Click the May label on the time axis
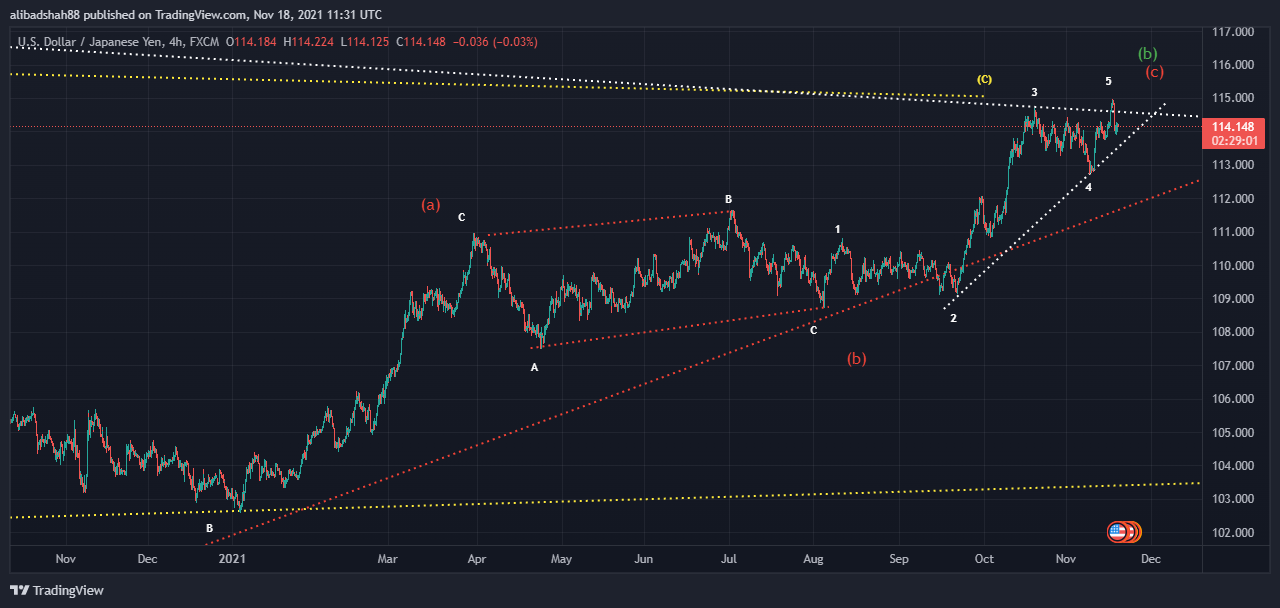Image resolution: width=1280 pixels, height=608 pixels. [x=561, y=560]
